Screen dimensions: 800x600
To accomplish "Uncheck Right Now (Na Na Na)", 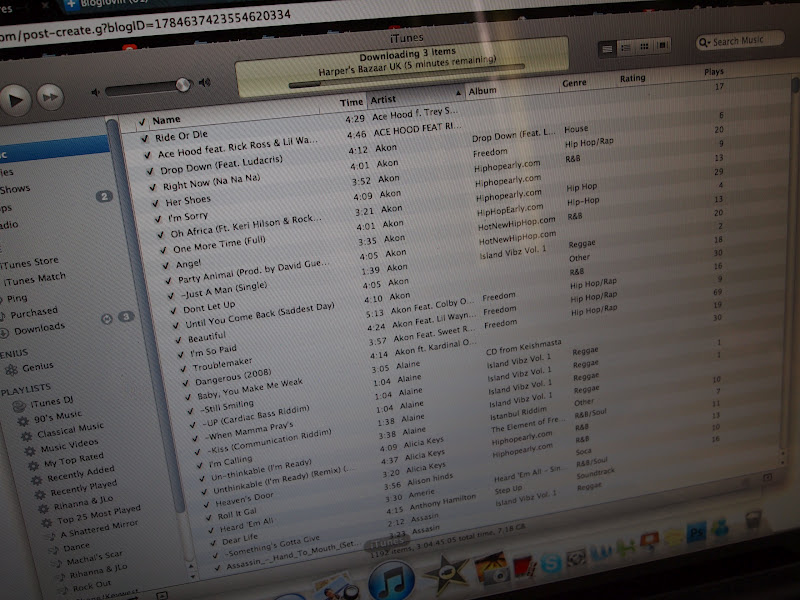I will coord(153,187).
